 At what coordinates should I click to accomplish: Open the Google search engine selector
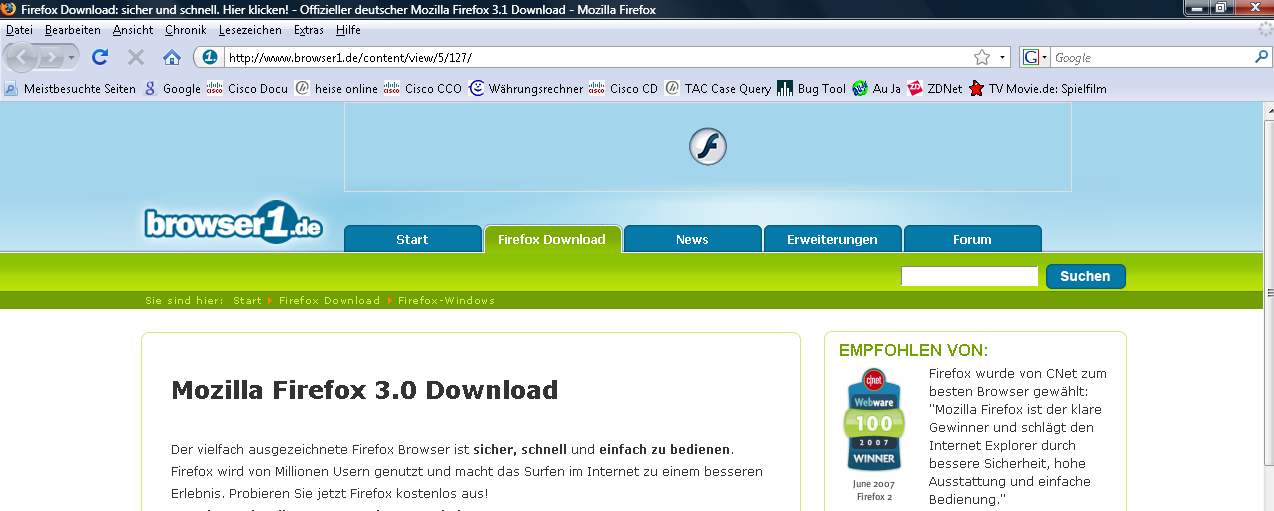pos(1035,58)
